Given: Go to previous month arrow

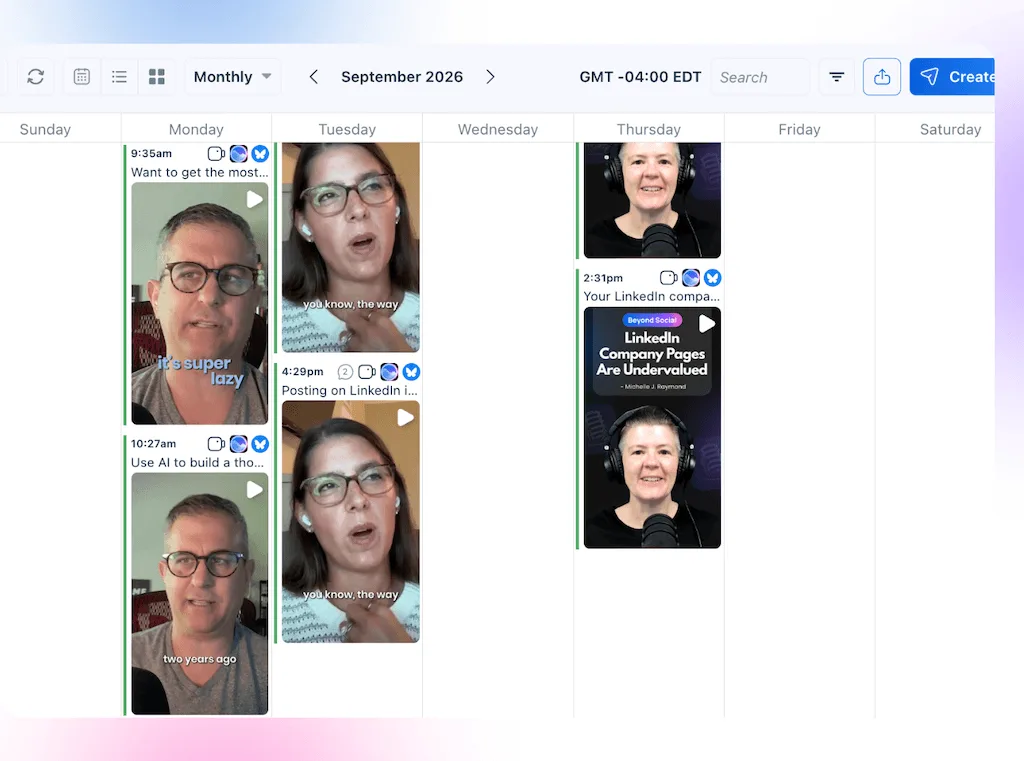Looking at the screenshot, I should pos(313,77).
